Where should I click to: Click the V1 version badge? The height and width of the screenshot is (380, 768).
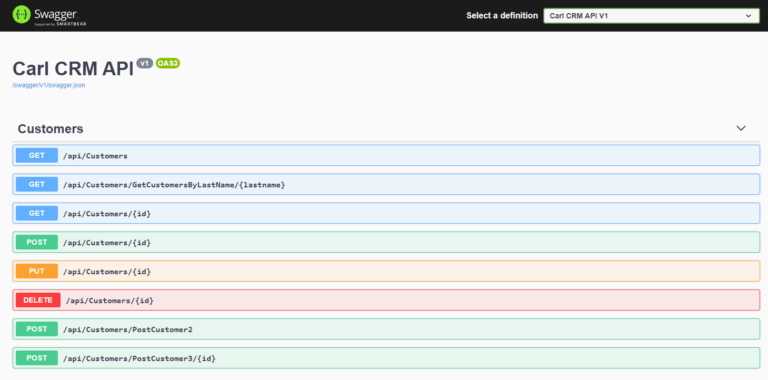pos(144,63)
